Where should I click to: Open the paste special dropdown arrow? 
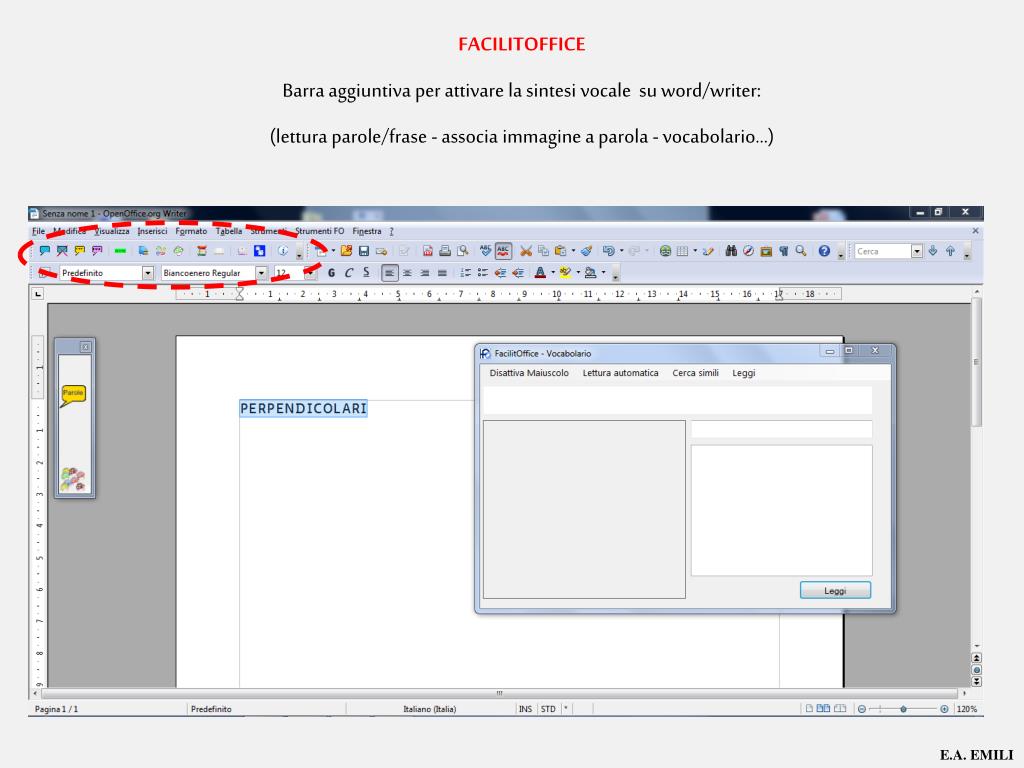click(x=573, y=251)
